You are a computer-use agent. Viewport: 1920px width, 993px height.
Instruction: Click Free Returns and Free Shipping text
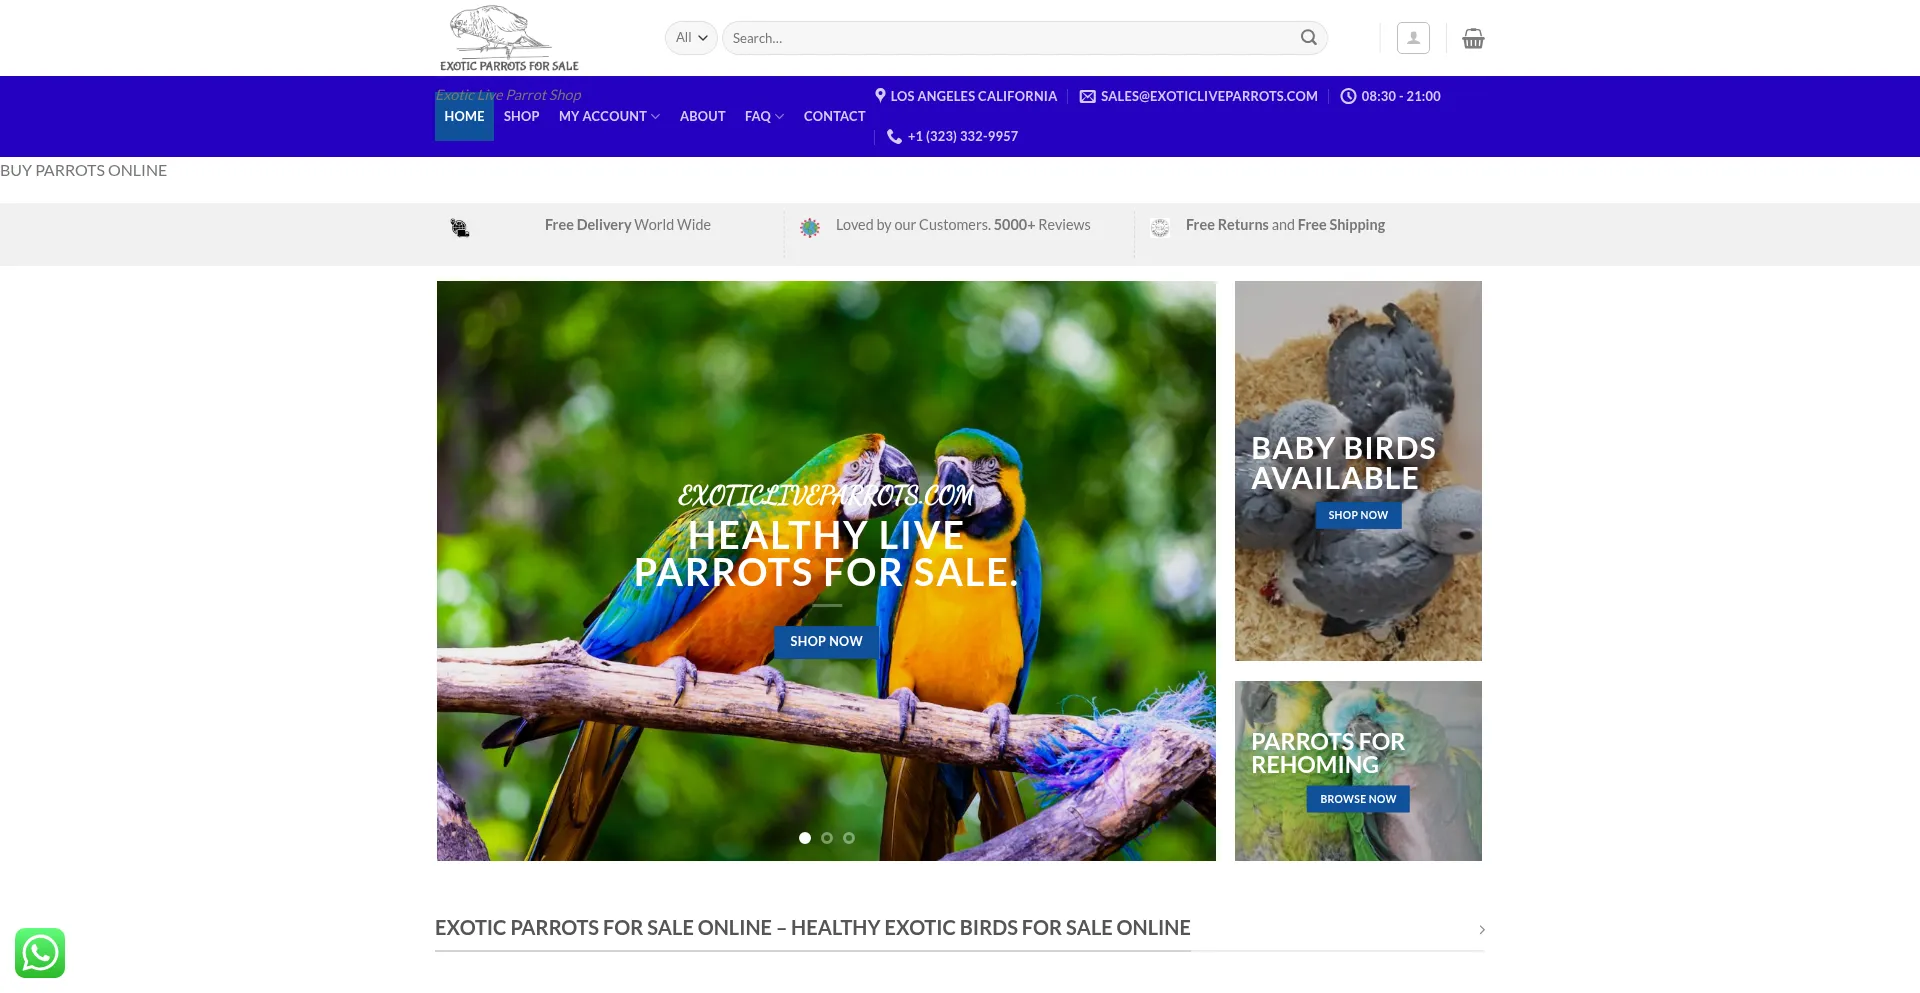[x=1285, y=225]
